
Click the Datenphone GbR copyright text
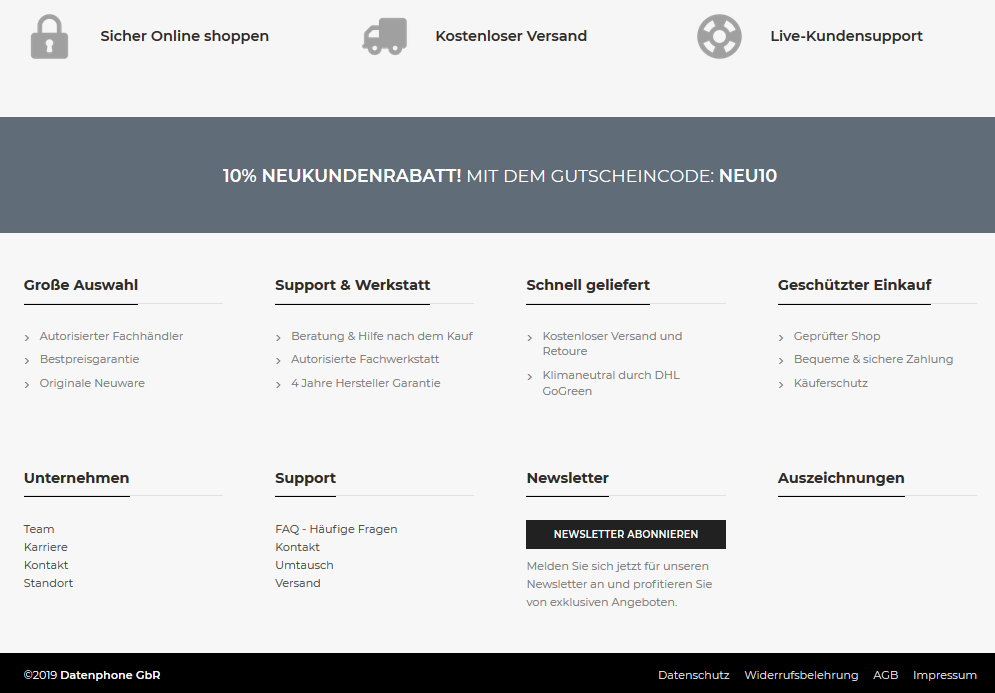click(x=110, y=675)
